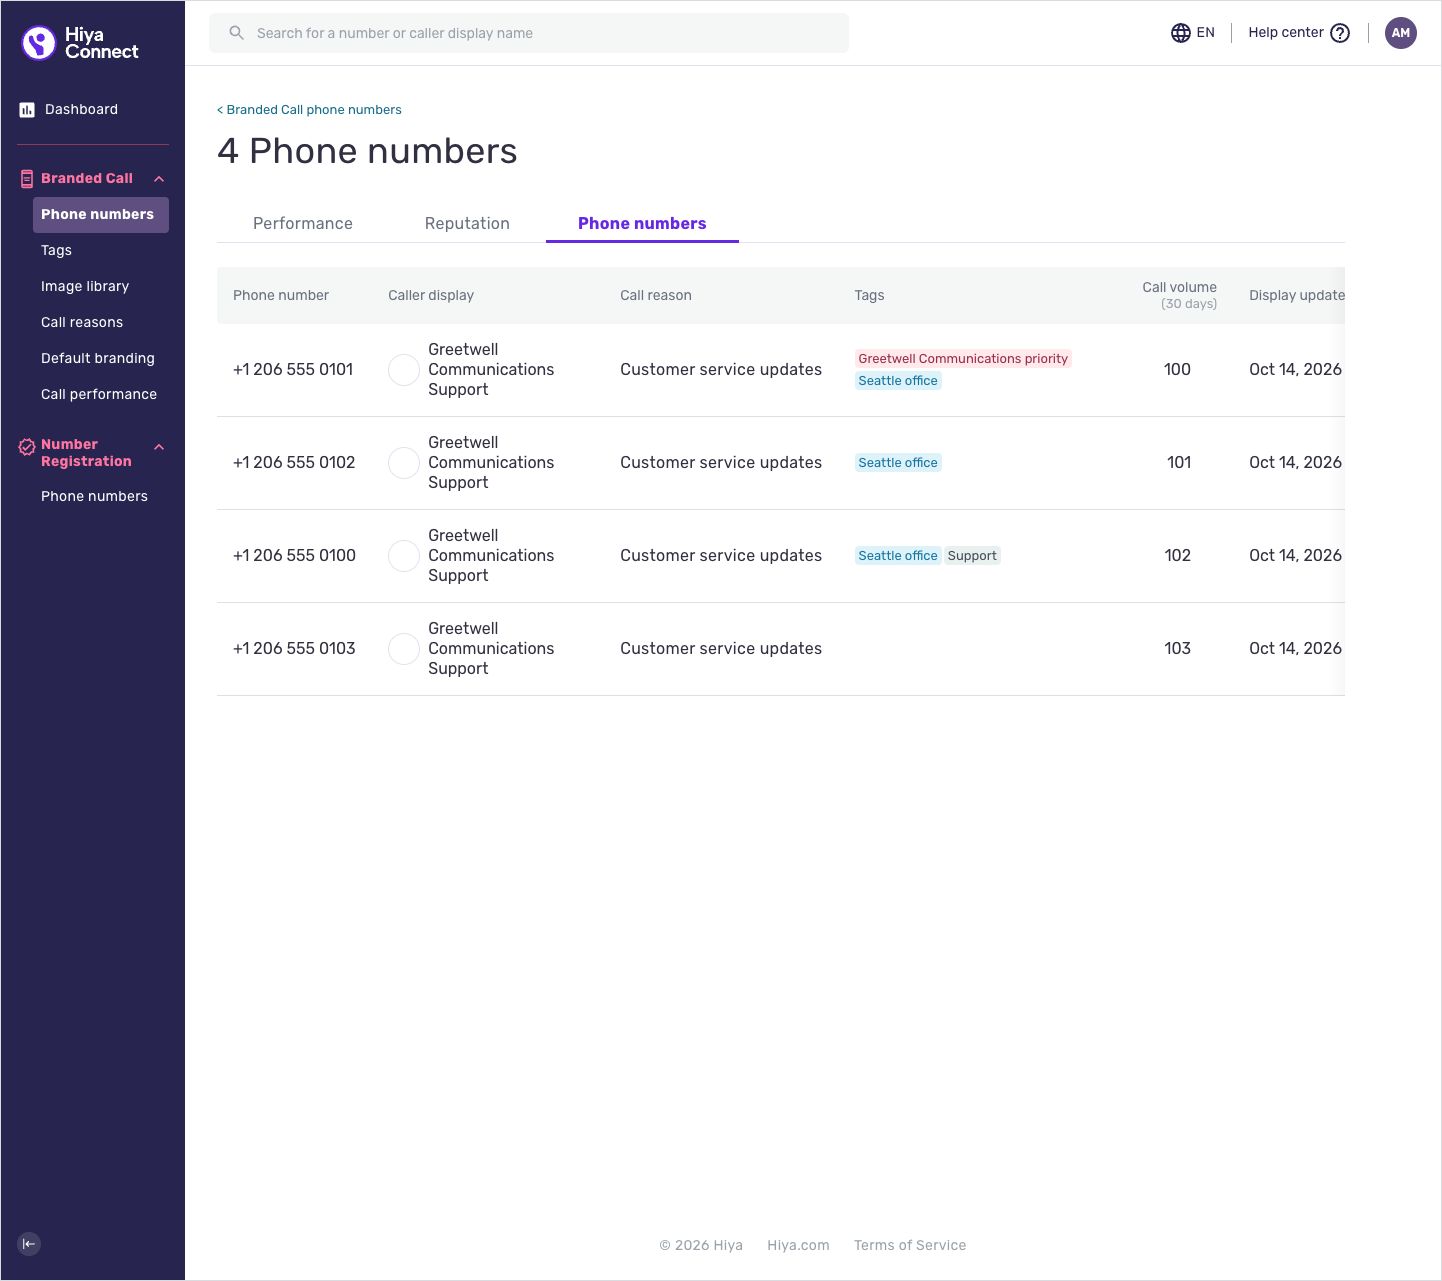Go back to Branded Call phone numbers
The image size is (1442, 1281).
[x=309, y=110]
